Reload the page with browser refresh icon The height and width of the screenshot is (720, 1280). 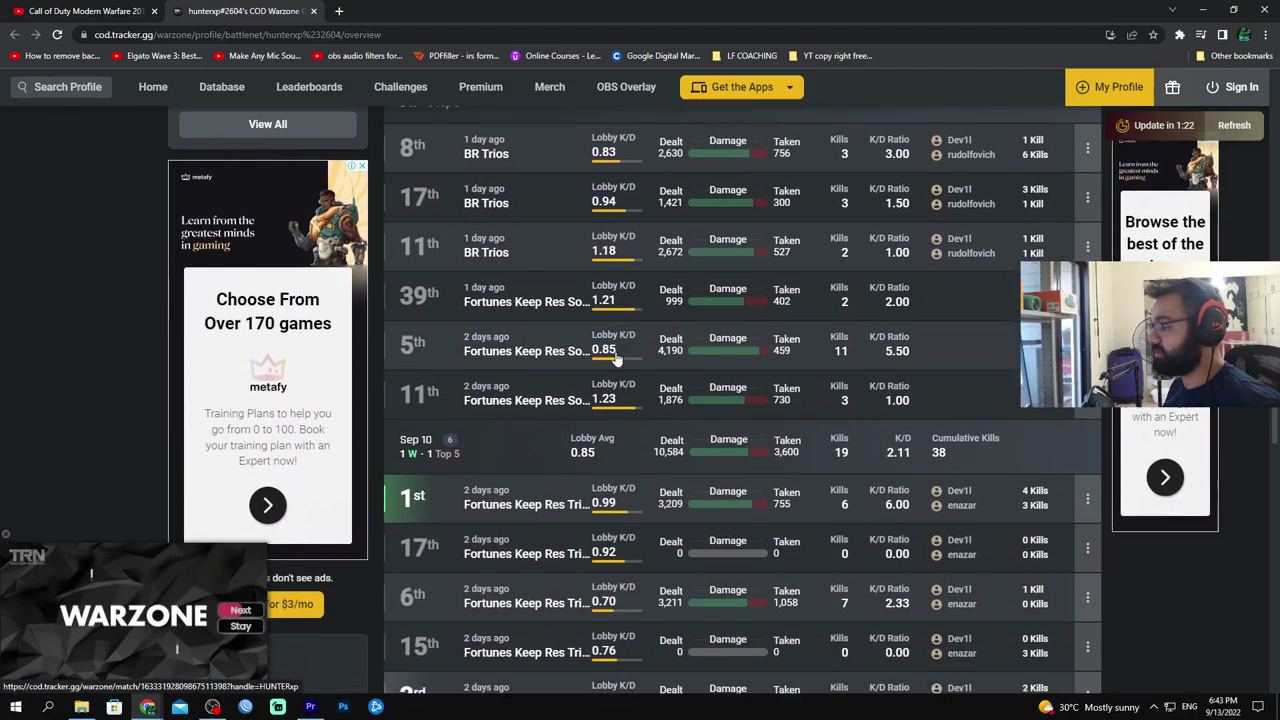(57, 35)
